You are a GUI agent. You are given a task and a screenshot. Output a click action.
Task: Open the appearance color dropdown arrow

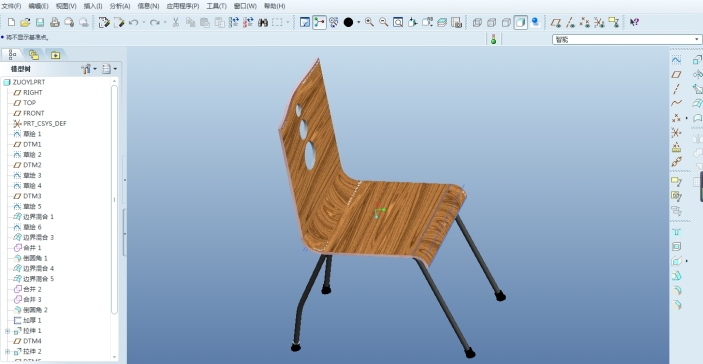pos(359,22)
